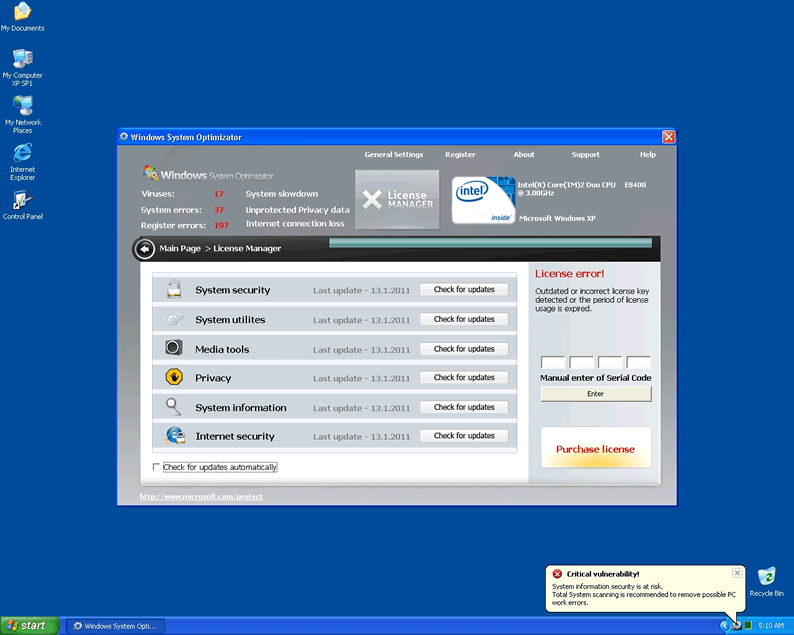The width and height of the screenshot is (794, 635).
Task: Enable Check for updates automatically checkbox
Action: [x=156, y=467]
